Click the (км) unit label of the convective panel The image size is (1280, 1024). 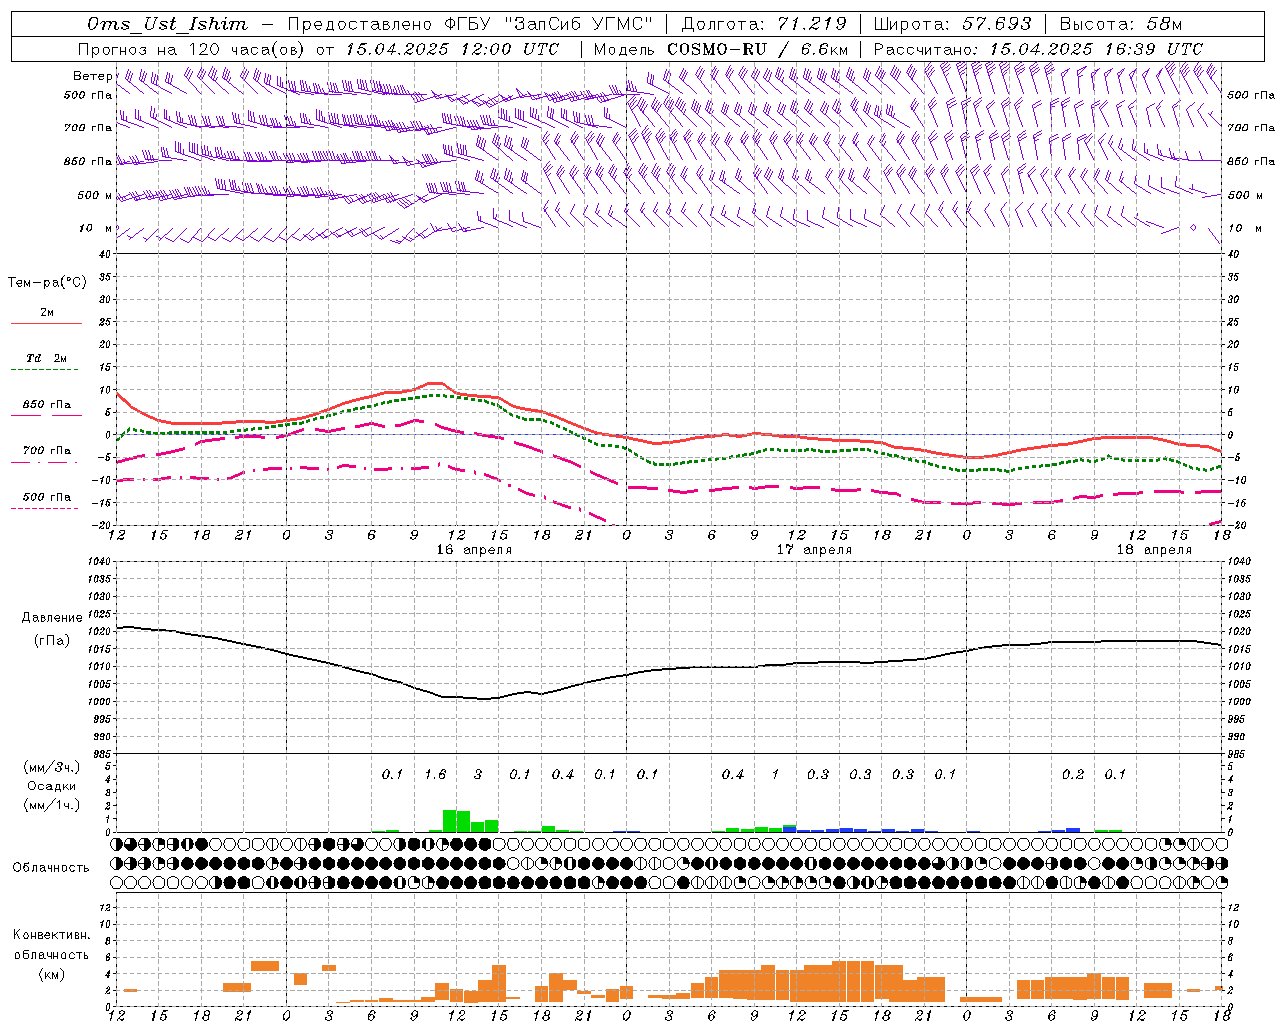click(52, 973)
